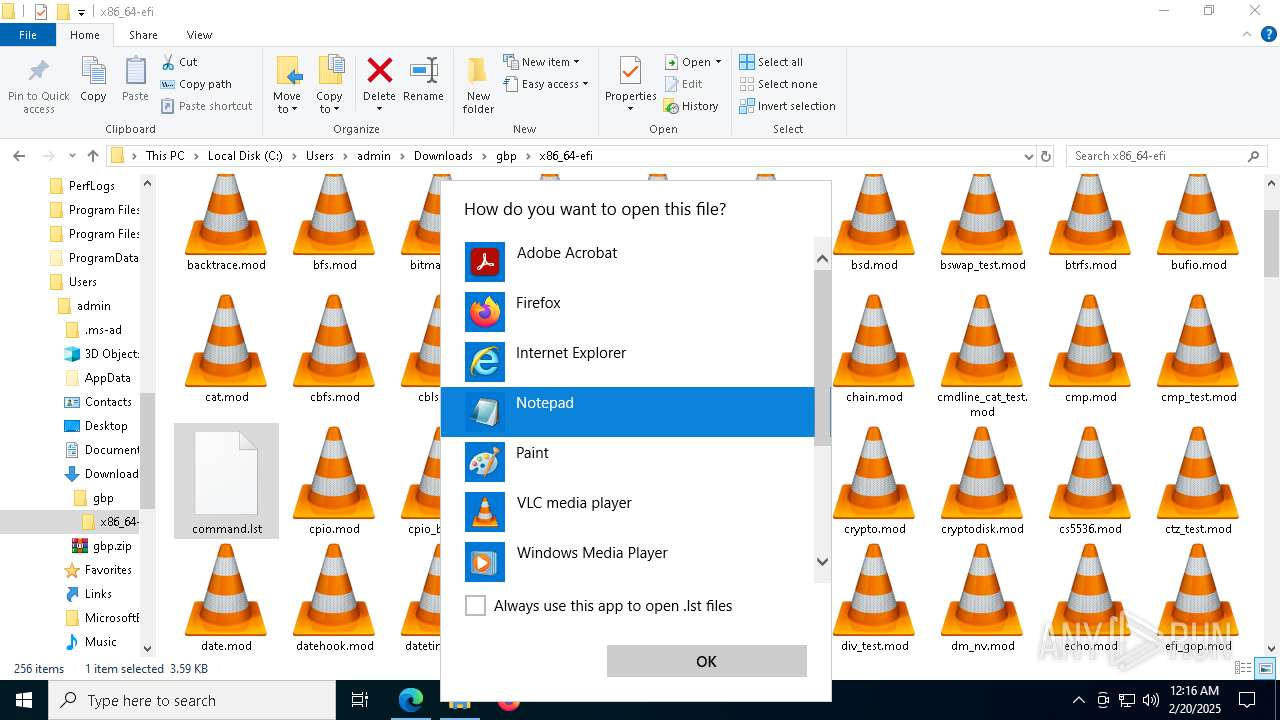Click Paste shortcut in ribbon
Image resolution: width=1280 pixels, height=720 pixels.
[x=206, y=106]
